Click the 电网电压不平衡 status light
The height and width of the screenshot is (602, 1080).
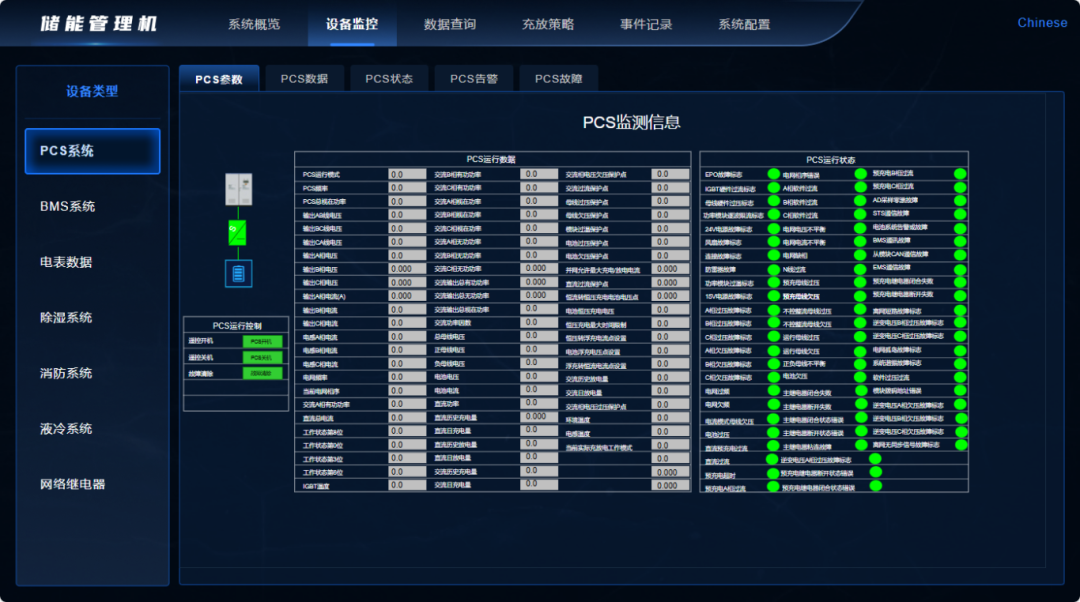click(x=860, y=228)
